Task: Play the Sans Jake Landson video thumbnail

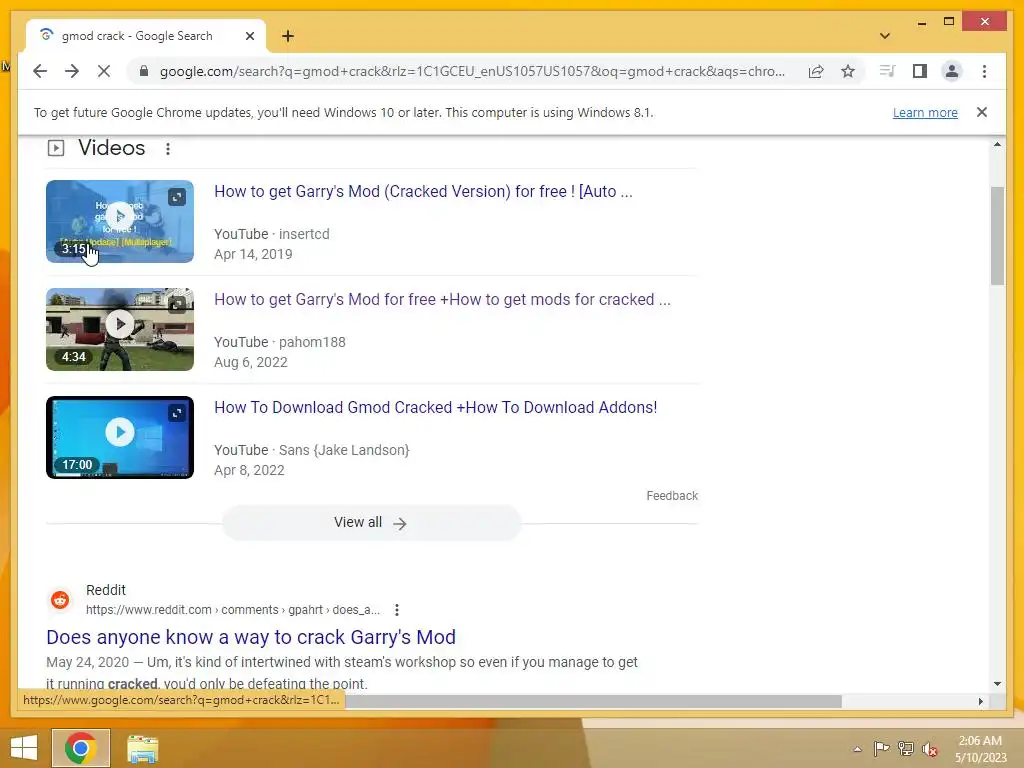Action: click(120, 437)
